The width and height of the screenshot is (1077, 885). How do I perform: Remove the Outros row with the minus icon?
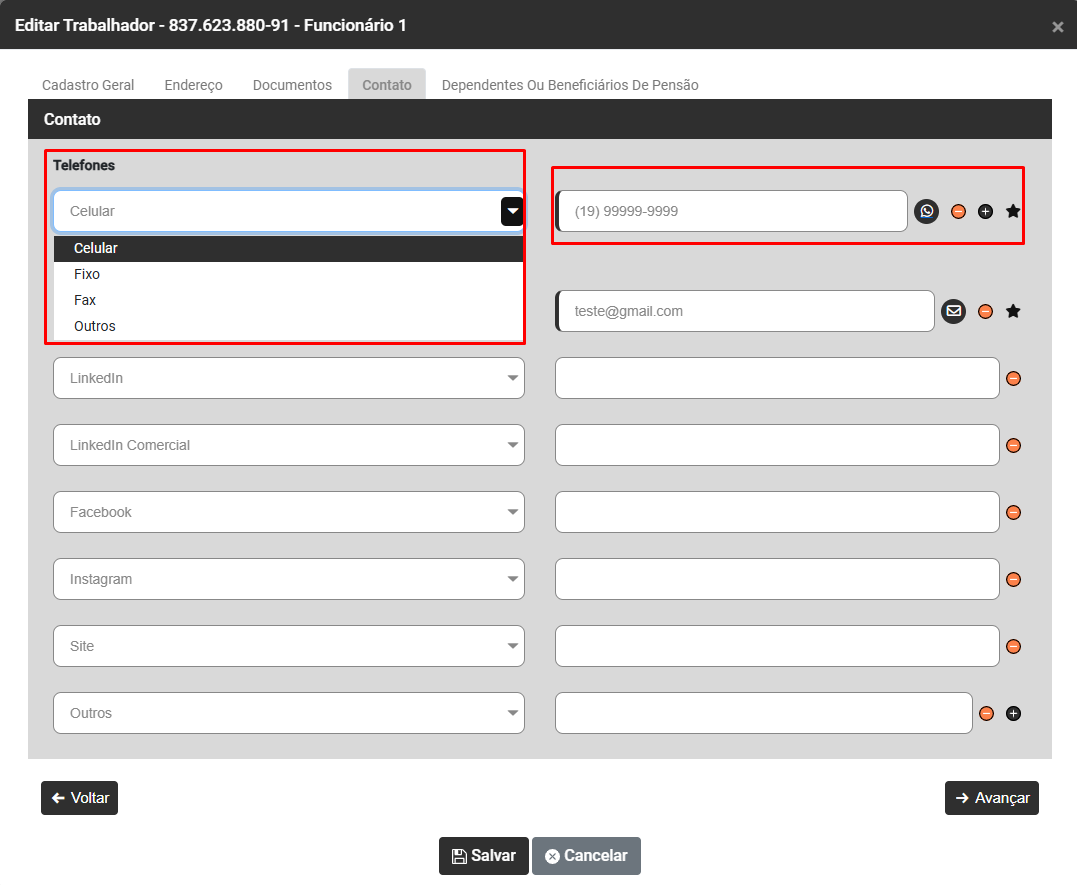tap(986, 713)
